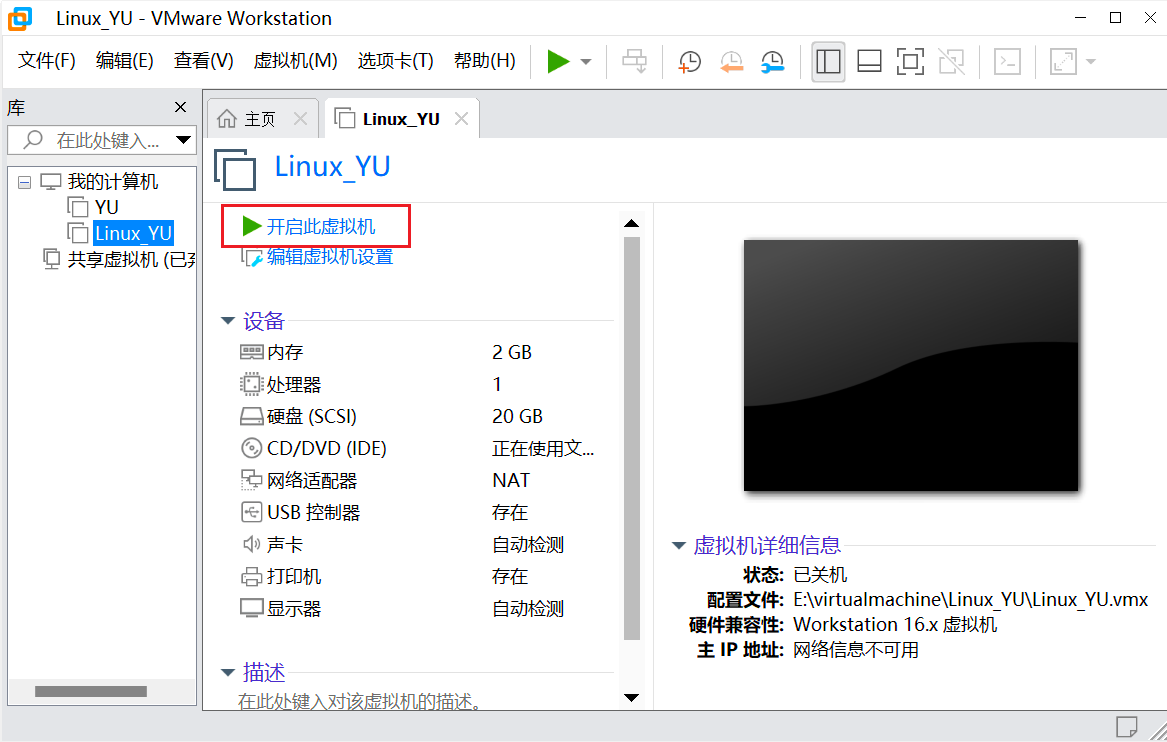Viewport: 1167px width, 742px height.
Task: Open the power options dropdown arrow
Action: (x=586, y=62)
